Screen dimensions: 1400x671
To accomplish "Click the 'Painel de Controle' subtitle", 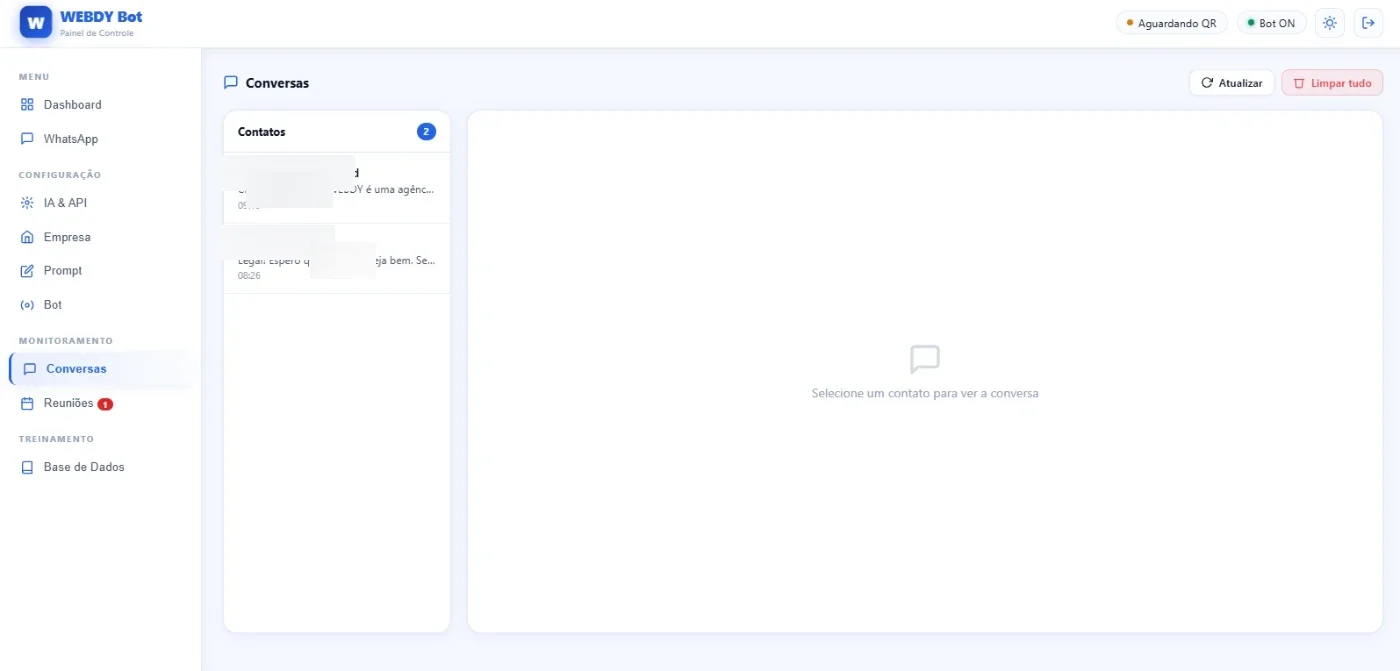I will [96, 33].
